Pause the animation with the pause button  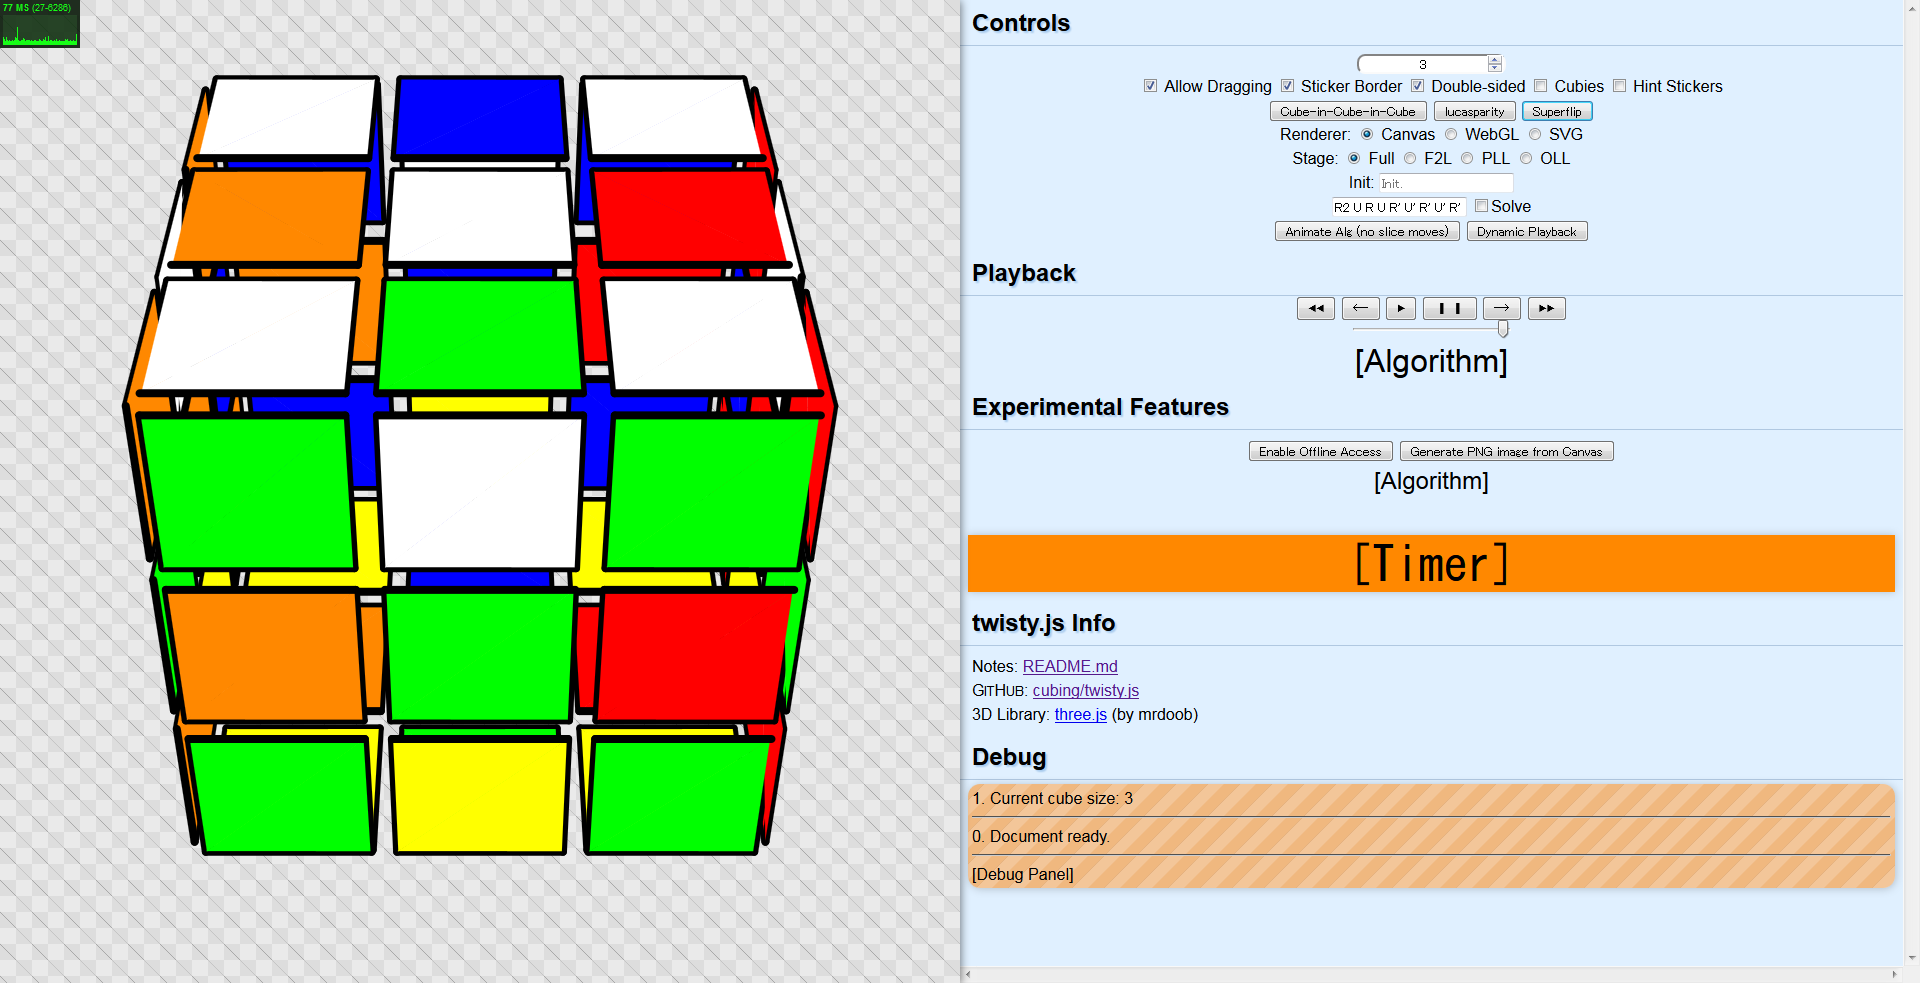coord(1449,308)
